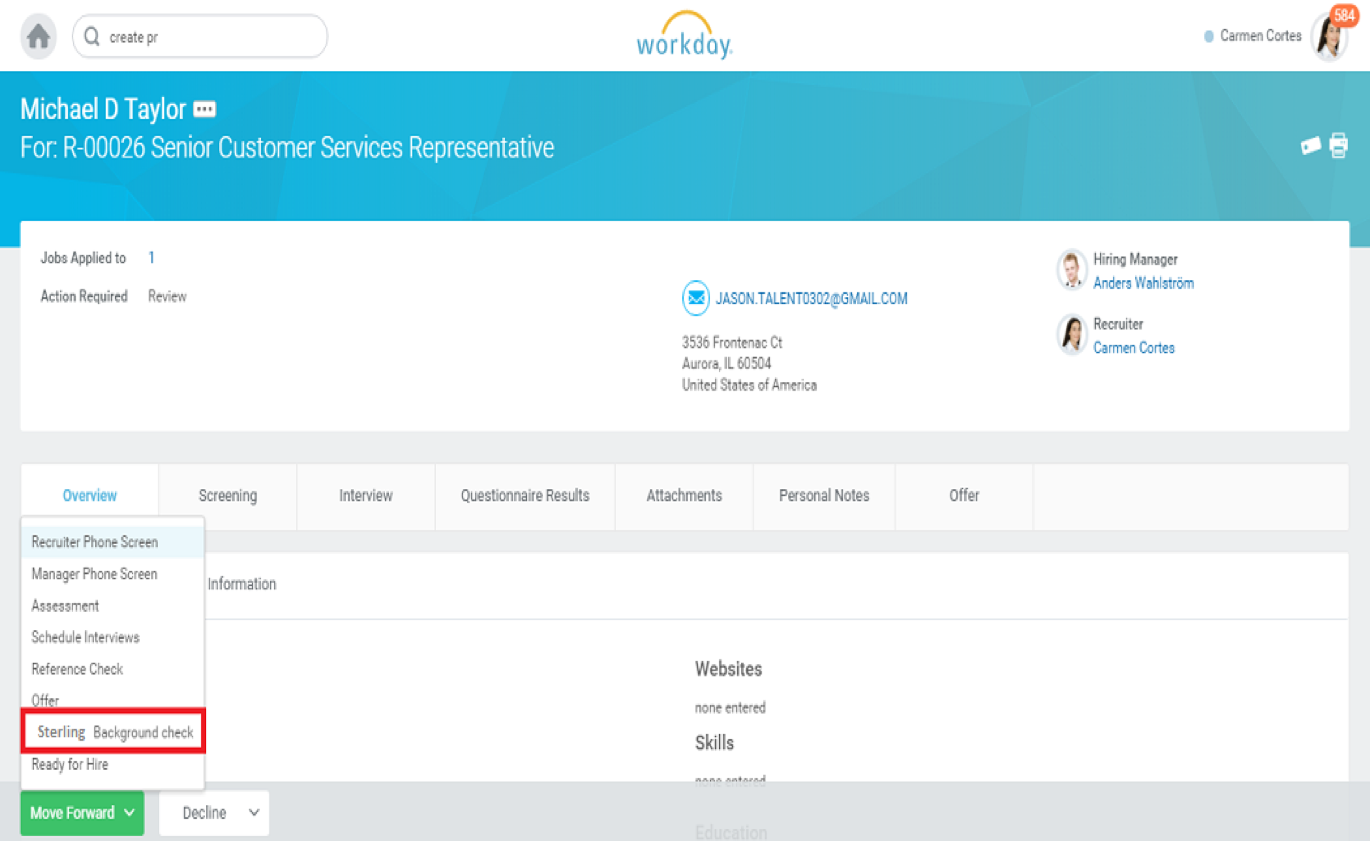1370x841 pixels.
Task: Click Carmen Cortes' profile photo
Action: [1333, 36]
